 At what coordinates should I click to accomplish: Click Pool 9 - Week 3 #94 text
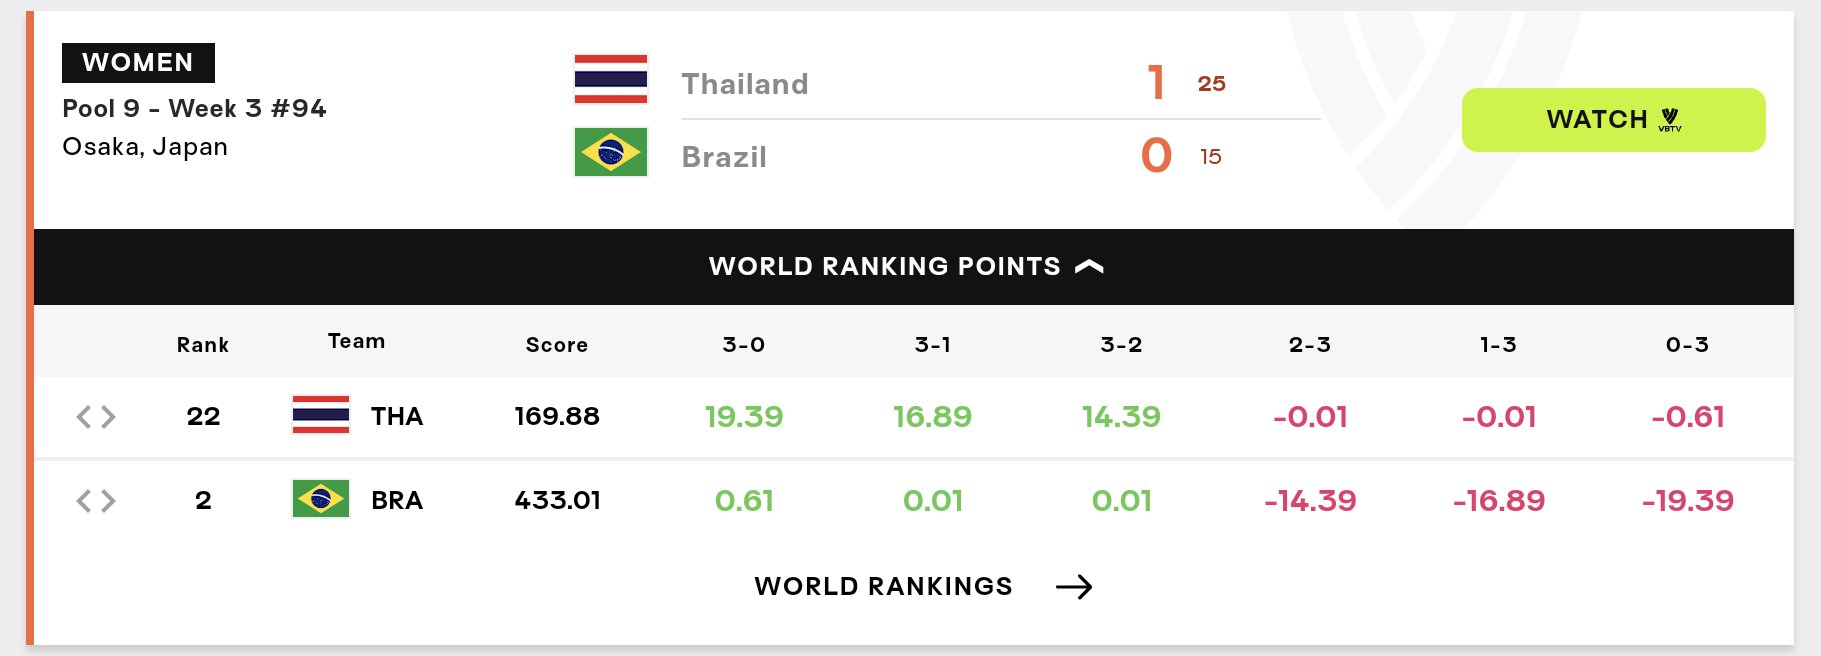pyautogui.click(x=194, y=108)
